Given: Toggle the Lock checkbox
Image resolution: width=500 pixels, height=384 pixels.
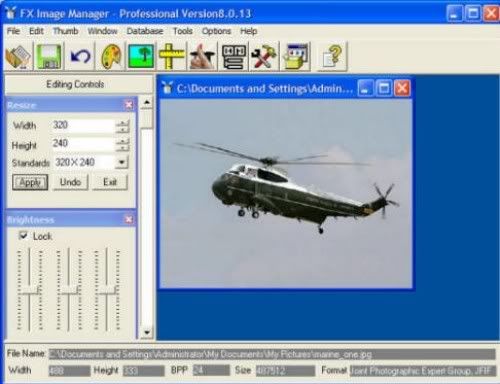Looking at the screenshot, I should pos(23,236).
